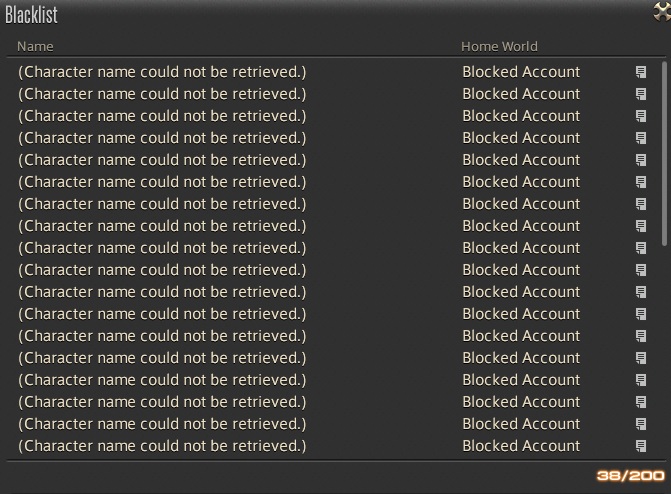Open the memo icon on the sixth row
The height and width of the screenshot is (494, 671).
[641, 182]
